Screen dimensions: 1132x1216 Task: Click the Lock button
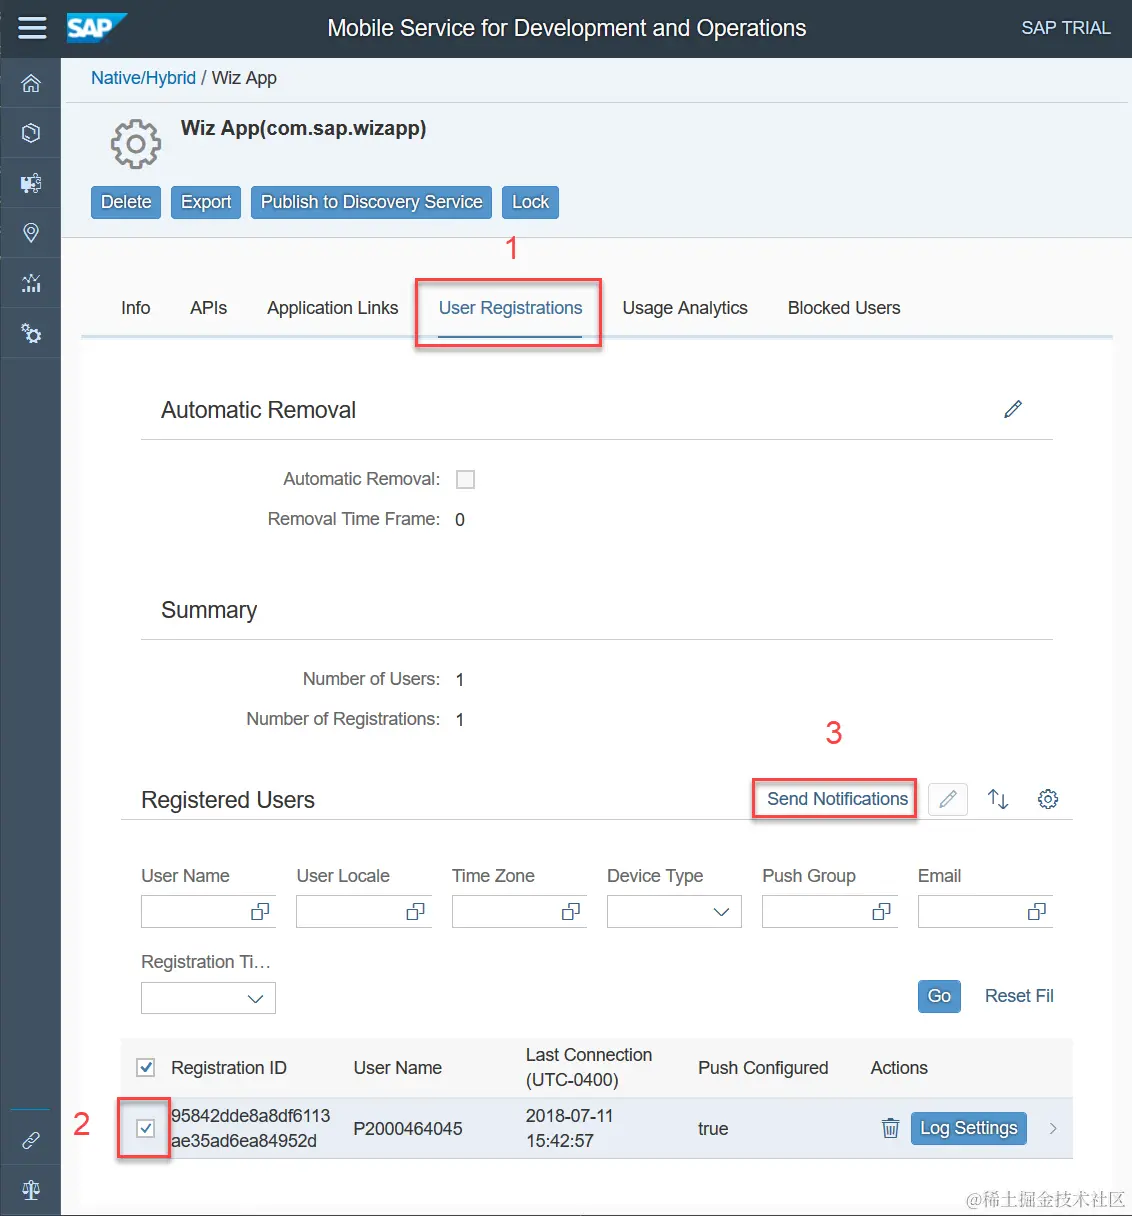pyautogui.click(x=530, y=202)
